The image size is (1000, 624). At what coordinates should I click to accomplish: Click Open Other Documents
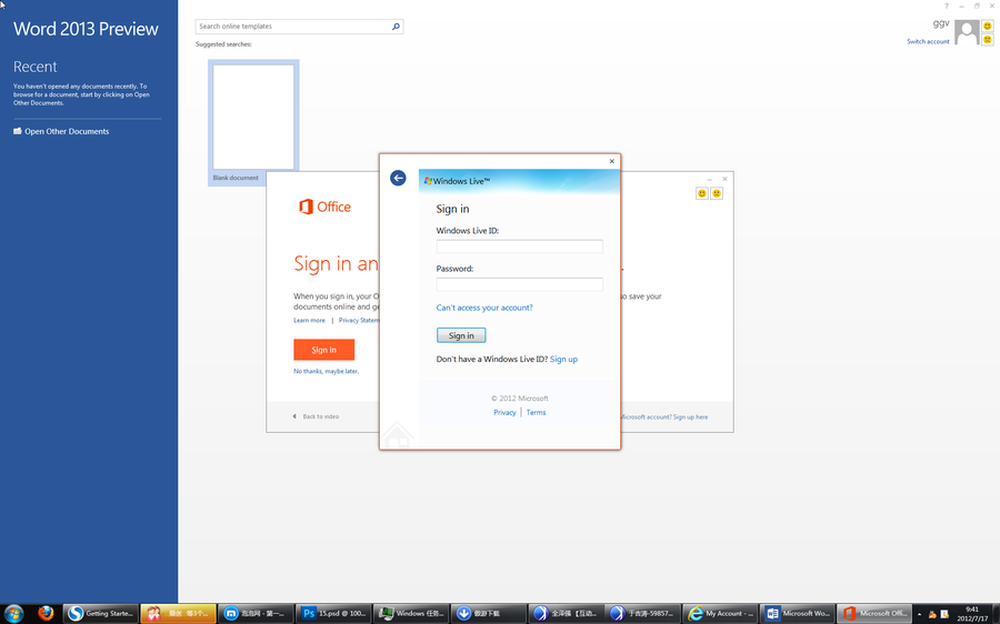[66, 131]
